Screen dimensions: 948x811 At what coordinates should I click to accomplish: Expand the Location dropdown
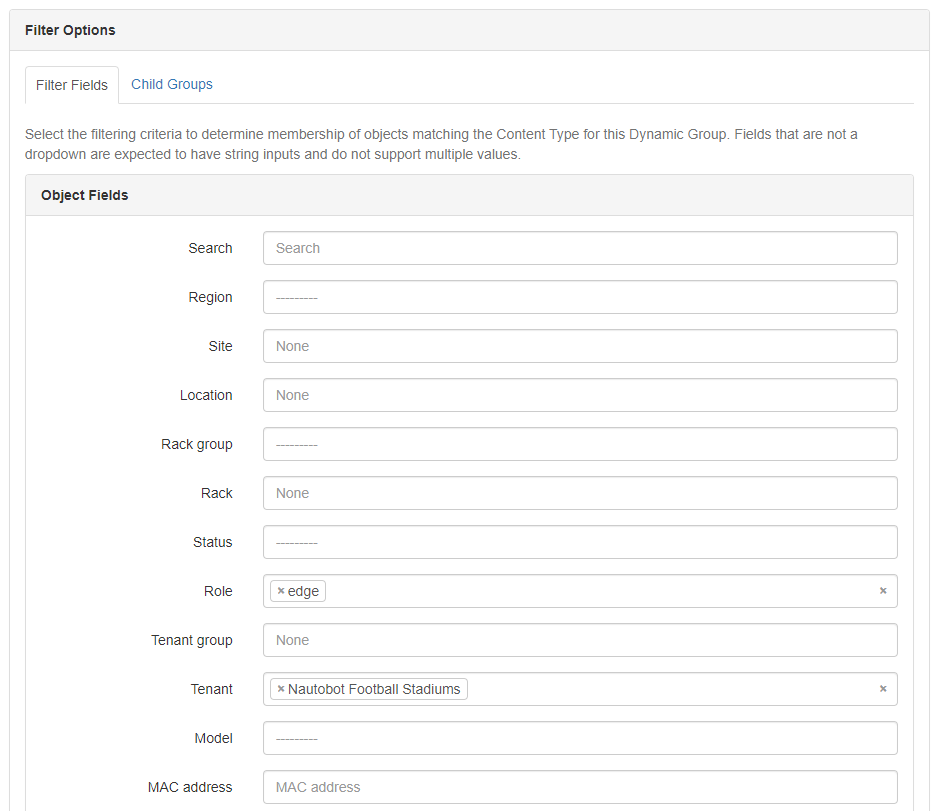(x=580, y=395)
